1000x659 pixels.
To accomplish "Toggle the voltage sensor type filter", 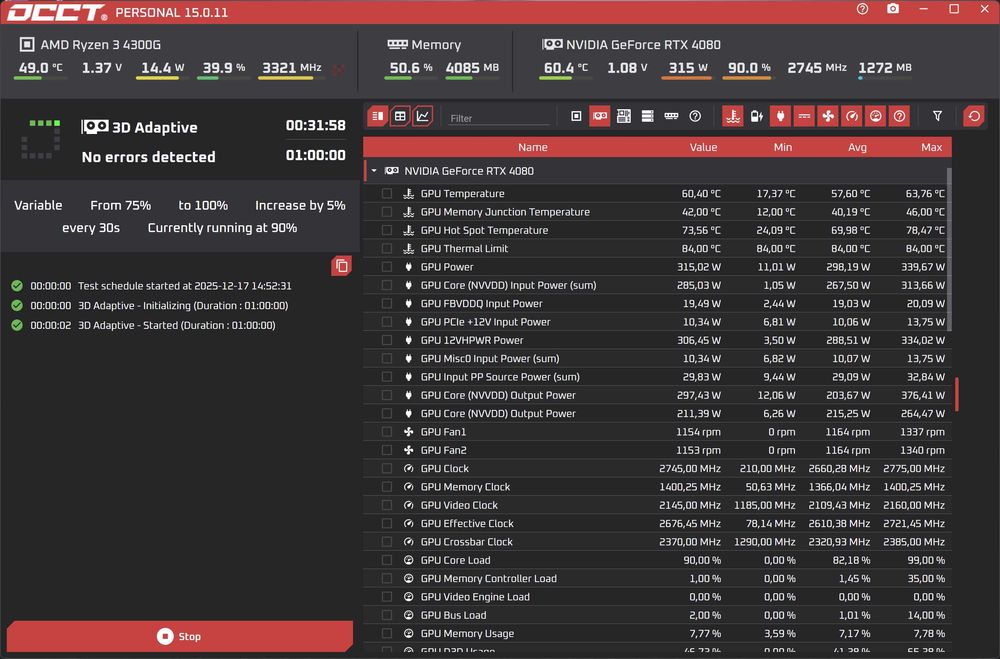I will [804, 116].
